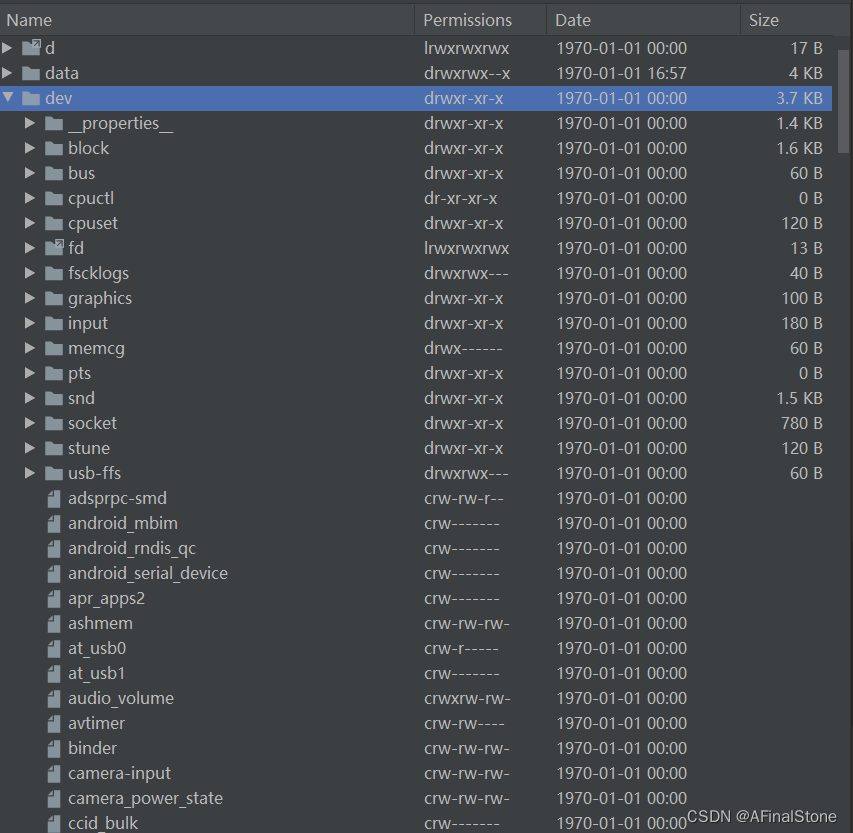Click size 780 B of socket

802,423
